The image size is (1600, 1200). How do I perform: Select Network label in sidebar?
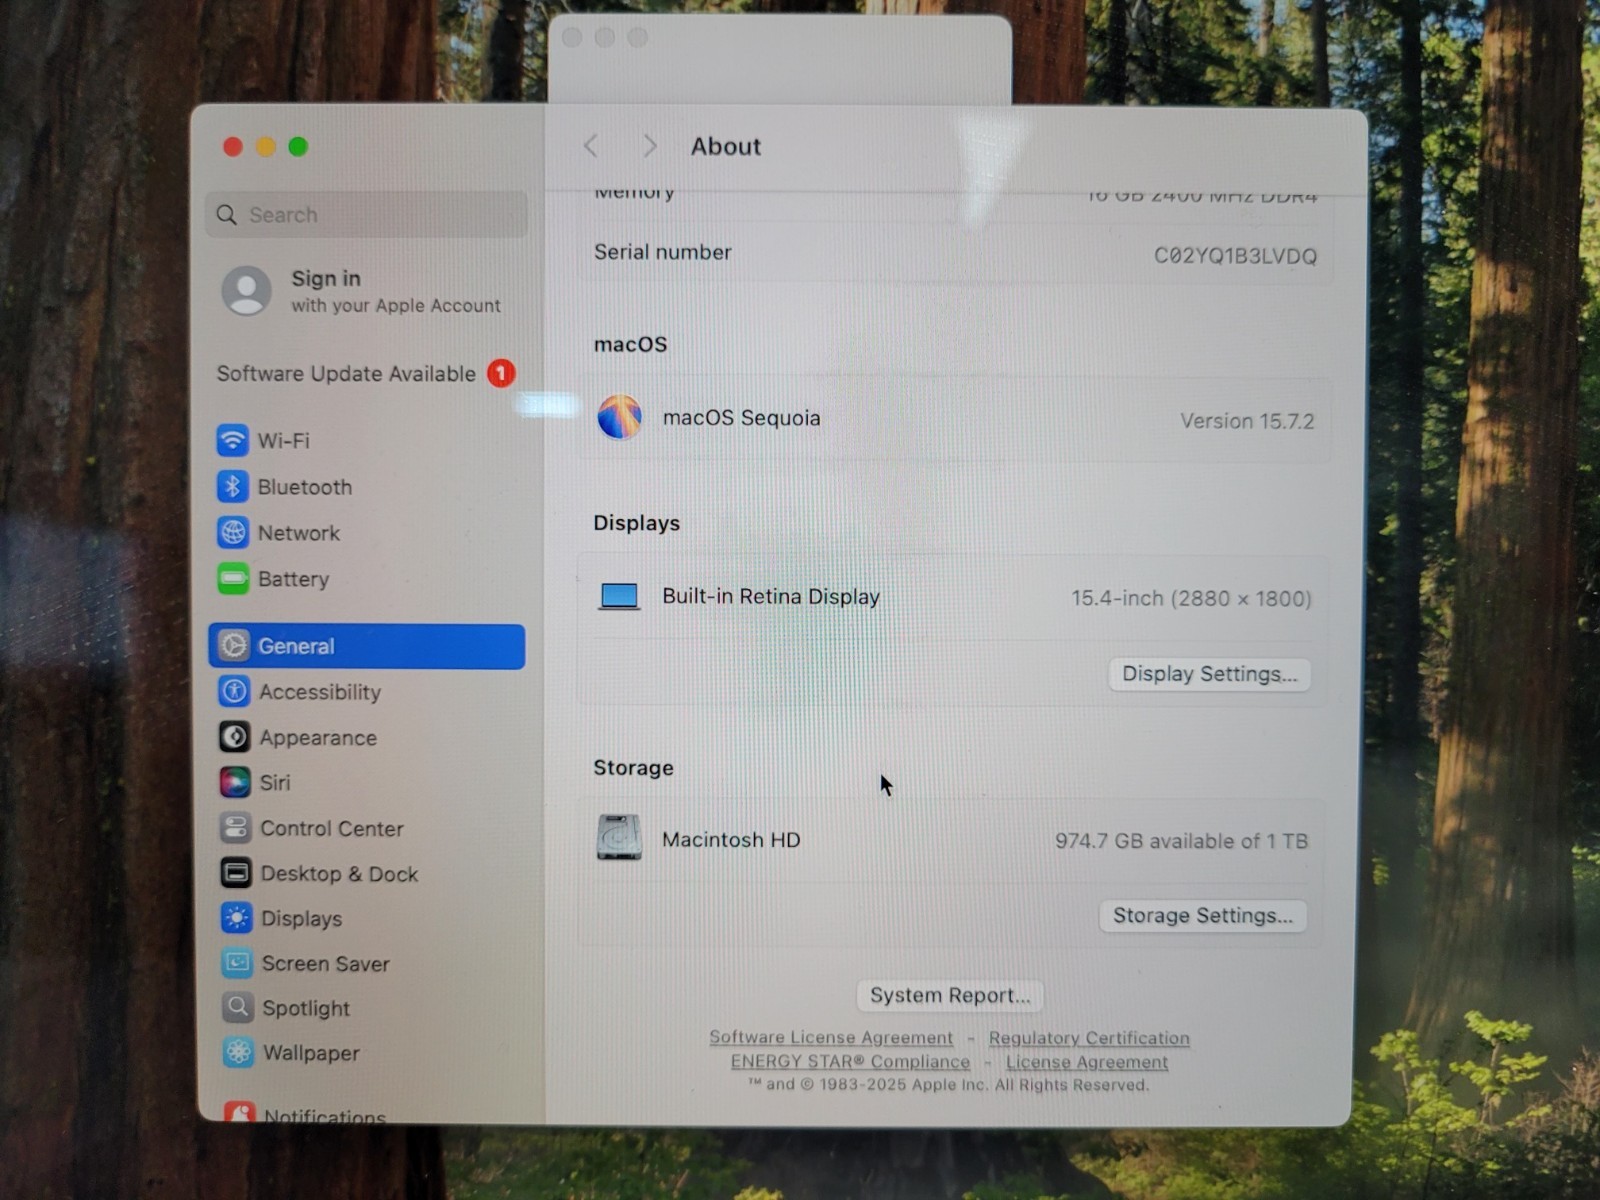pyautogui.click(x=299, y=533)
